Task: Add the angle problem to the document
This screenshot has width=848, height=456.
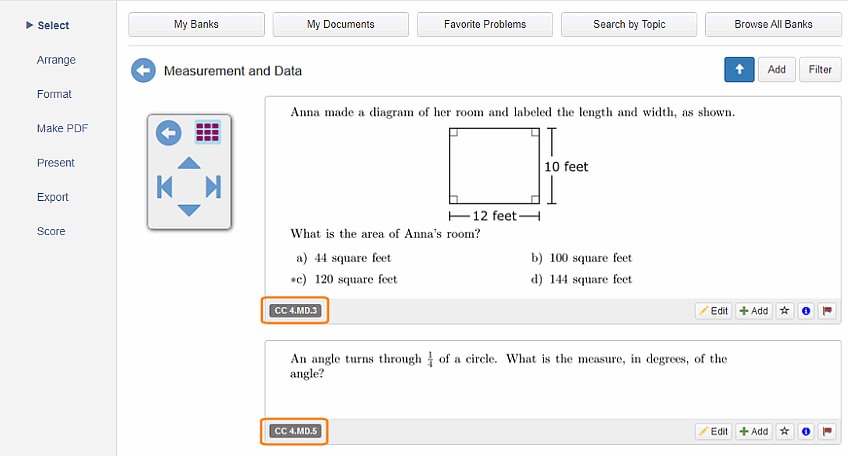Action: [754, 431]
